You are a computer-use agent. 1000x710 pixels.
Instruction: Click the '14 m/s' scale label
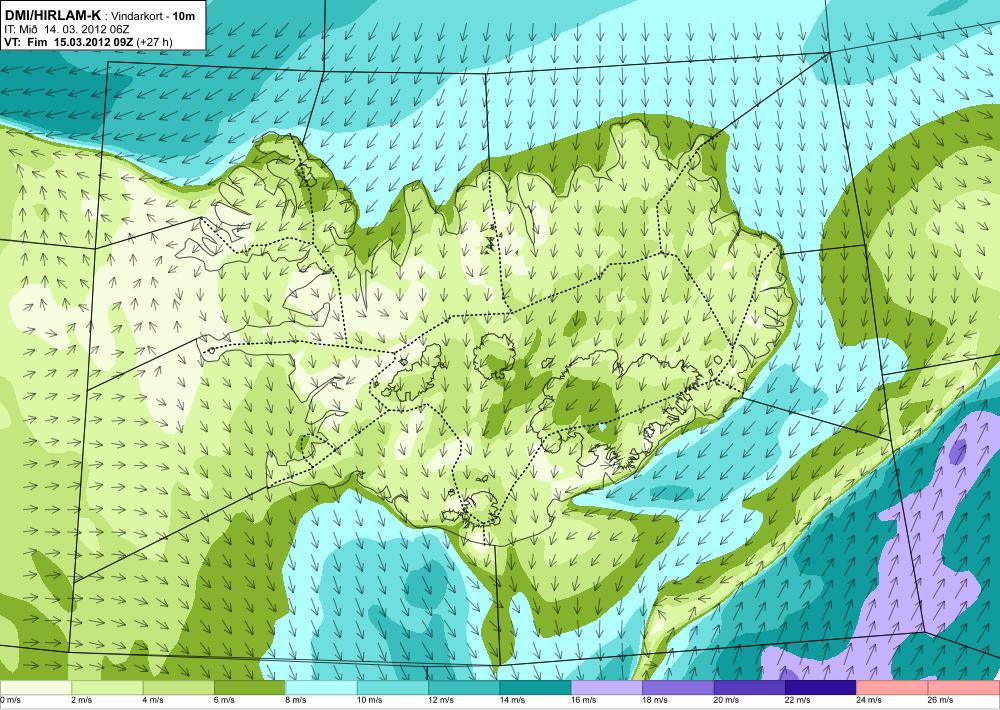[x=512, y=700]
